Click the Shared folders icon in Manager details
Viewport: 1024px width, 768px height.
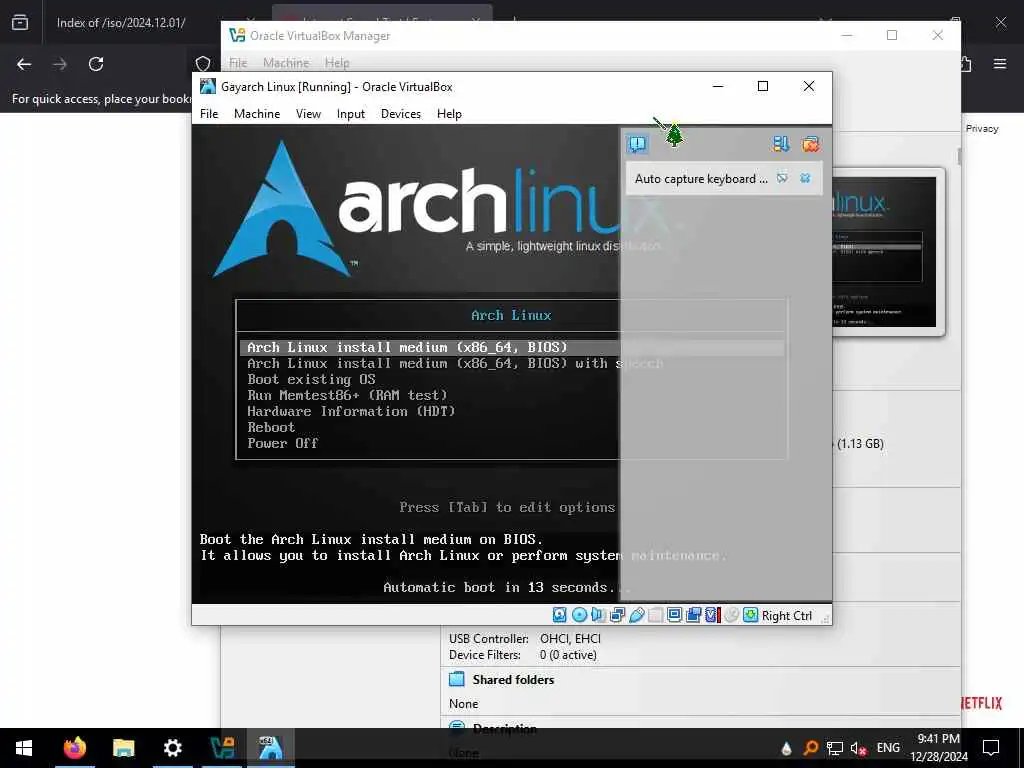[456, 679]
